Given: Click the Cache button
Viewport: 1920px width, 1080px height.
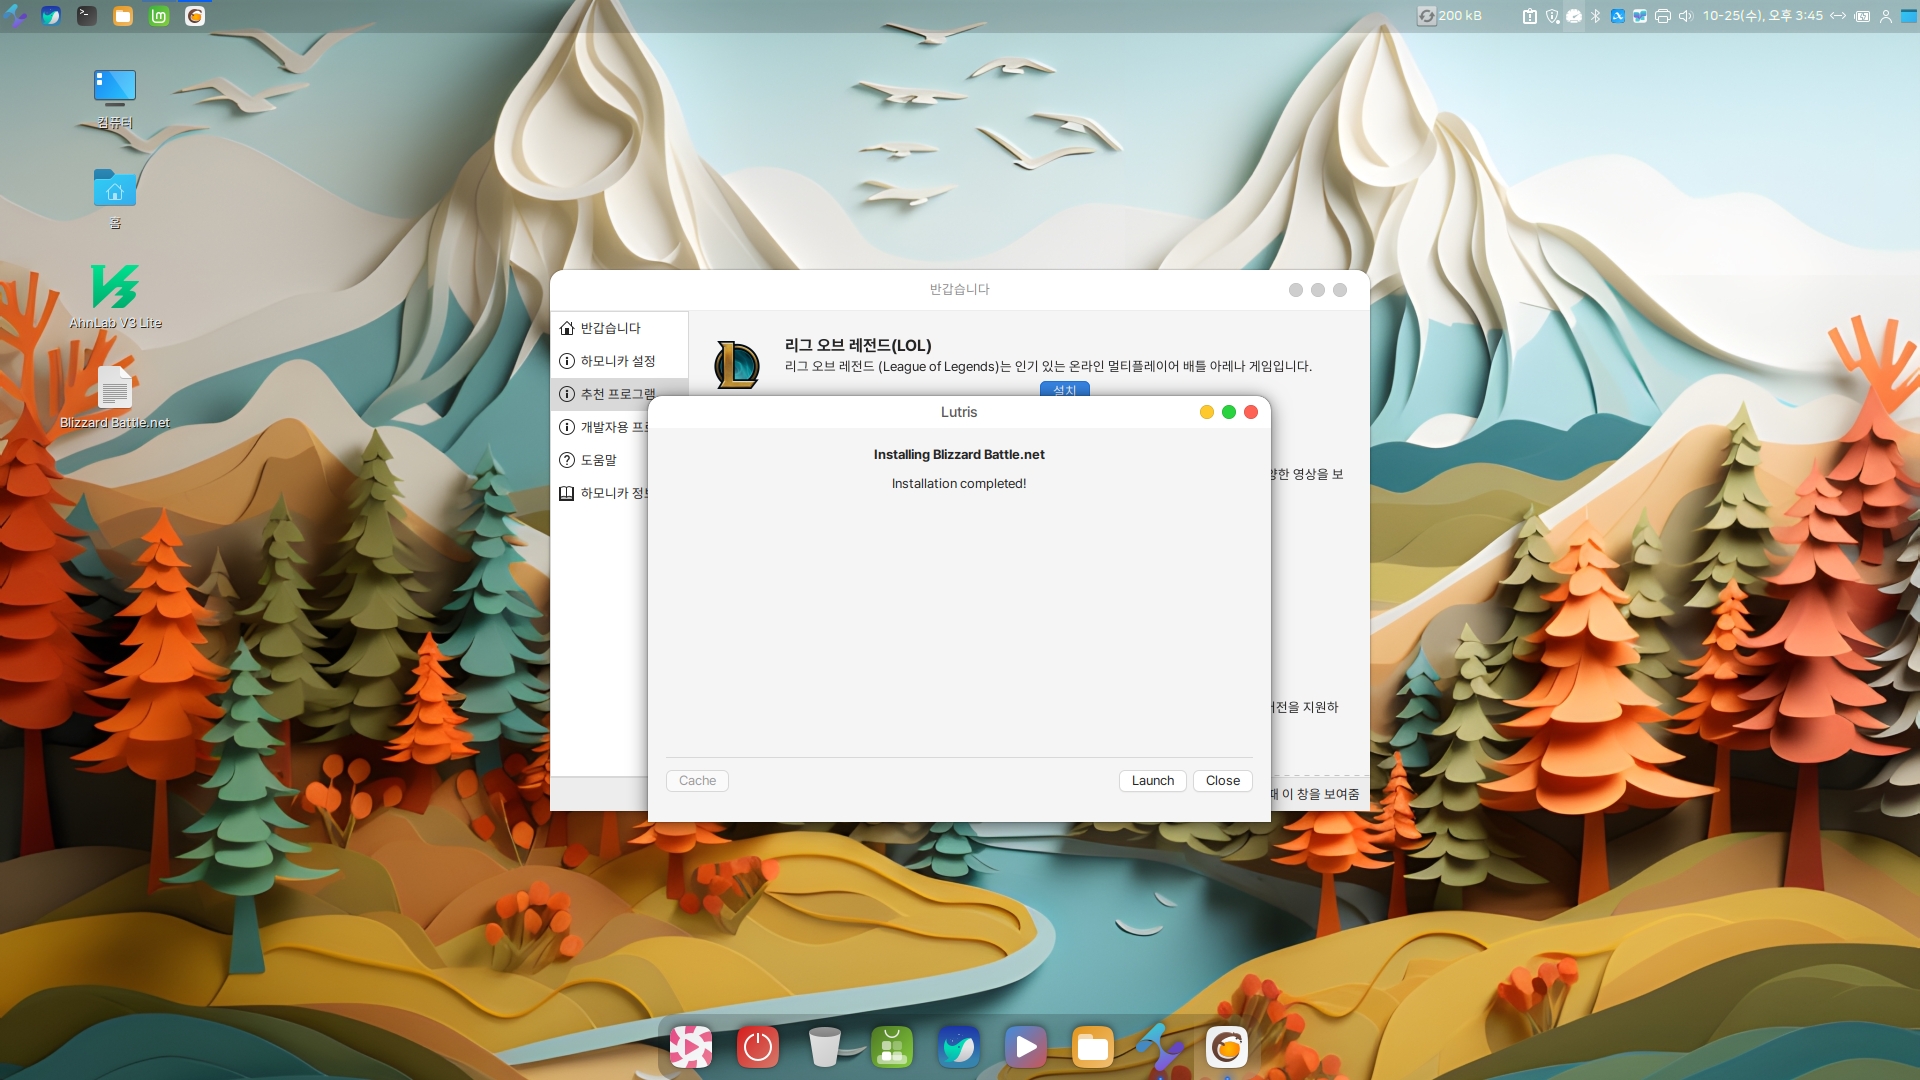Looking at the screenshot, I should click(697, 781).
